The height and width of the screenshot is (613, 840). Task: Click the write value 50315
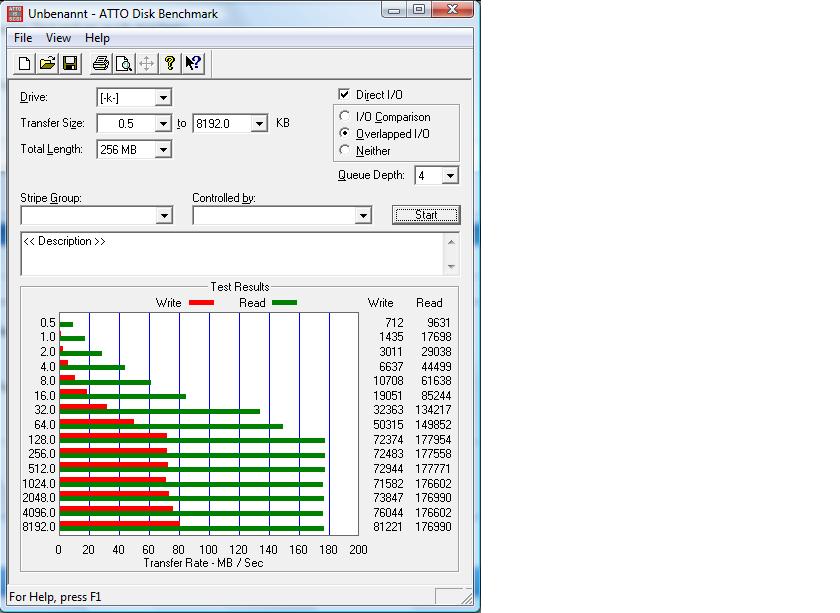pyautogui.click(x=388, y=425)
